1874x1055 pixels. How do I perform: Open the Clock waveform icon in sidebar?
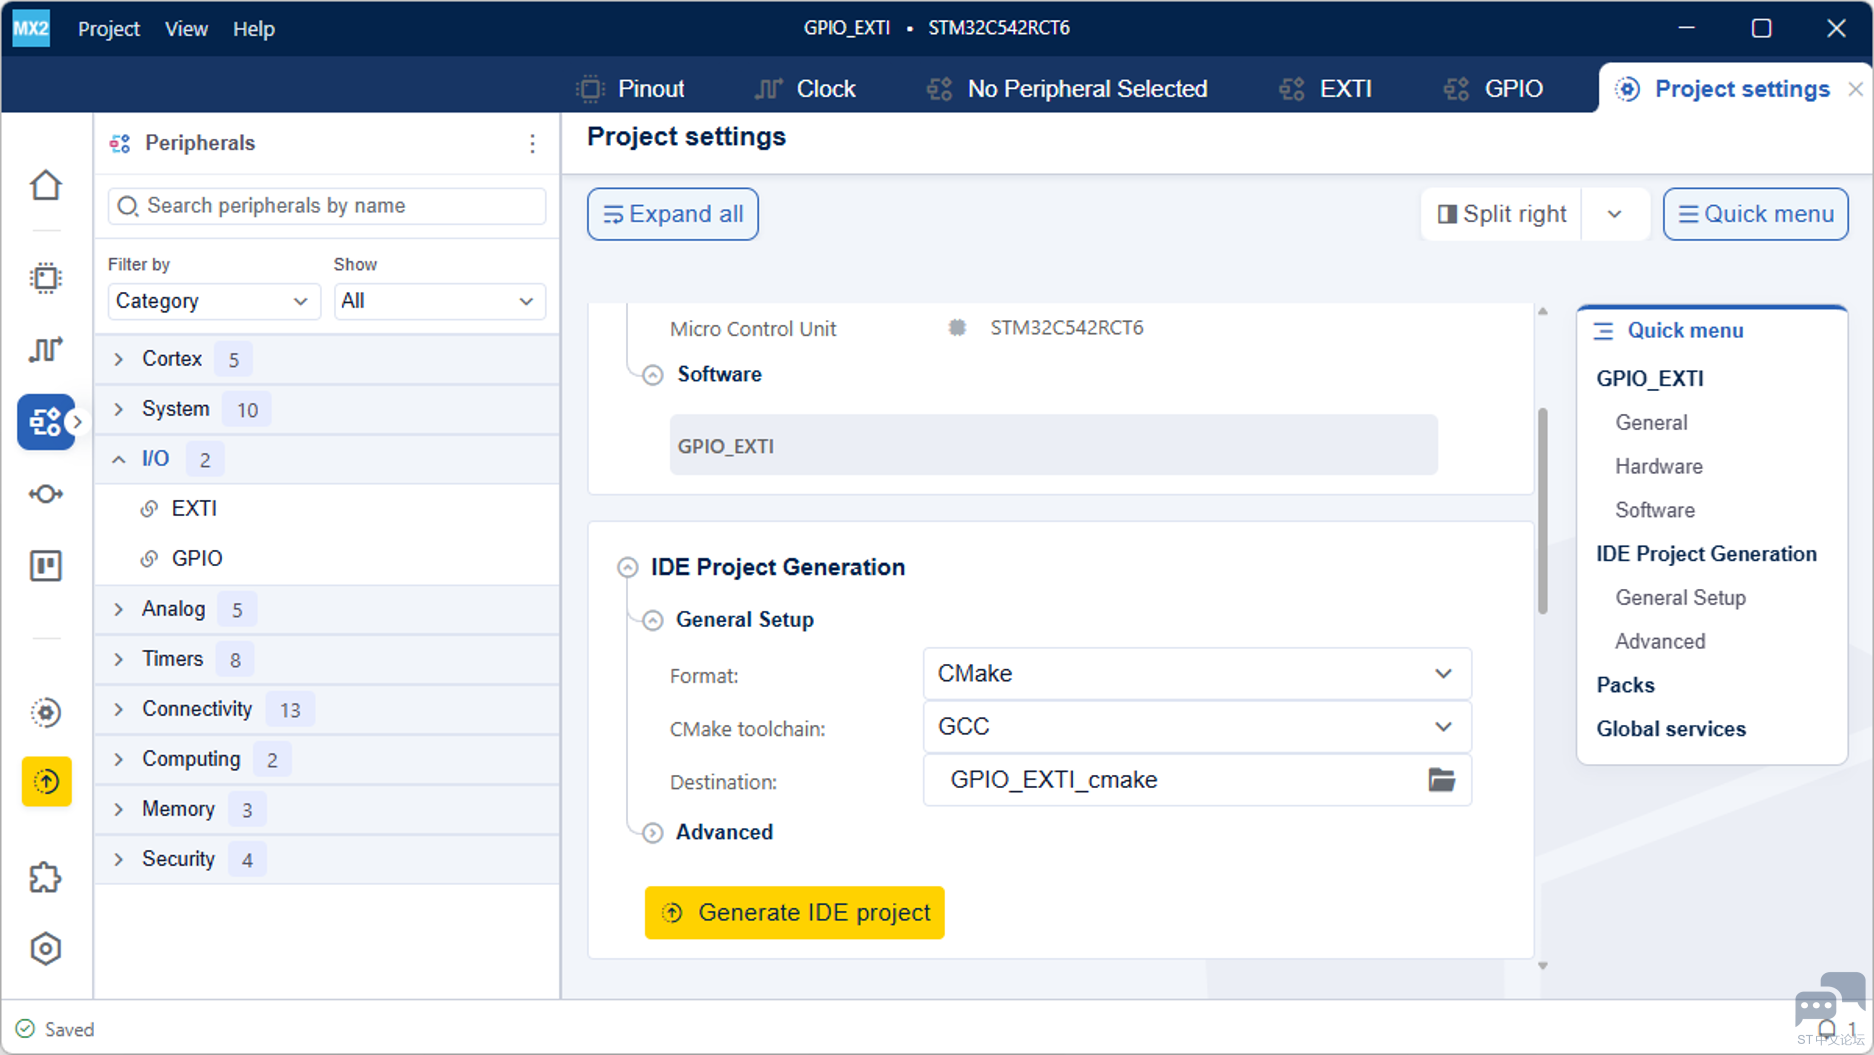[x=46, y=349]
